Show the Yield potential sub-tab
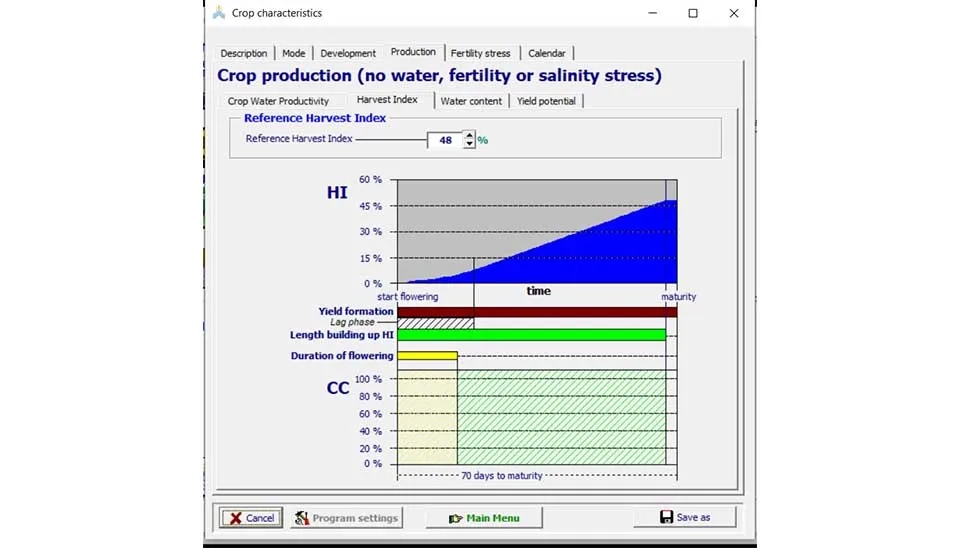Viewport: 960px width, 548px height. (x=546, y=101)
